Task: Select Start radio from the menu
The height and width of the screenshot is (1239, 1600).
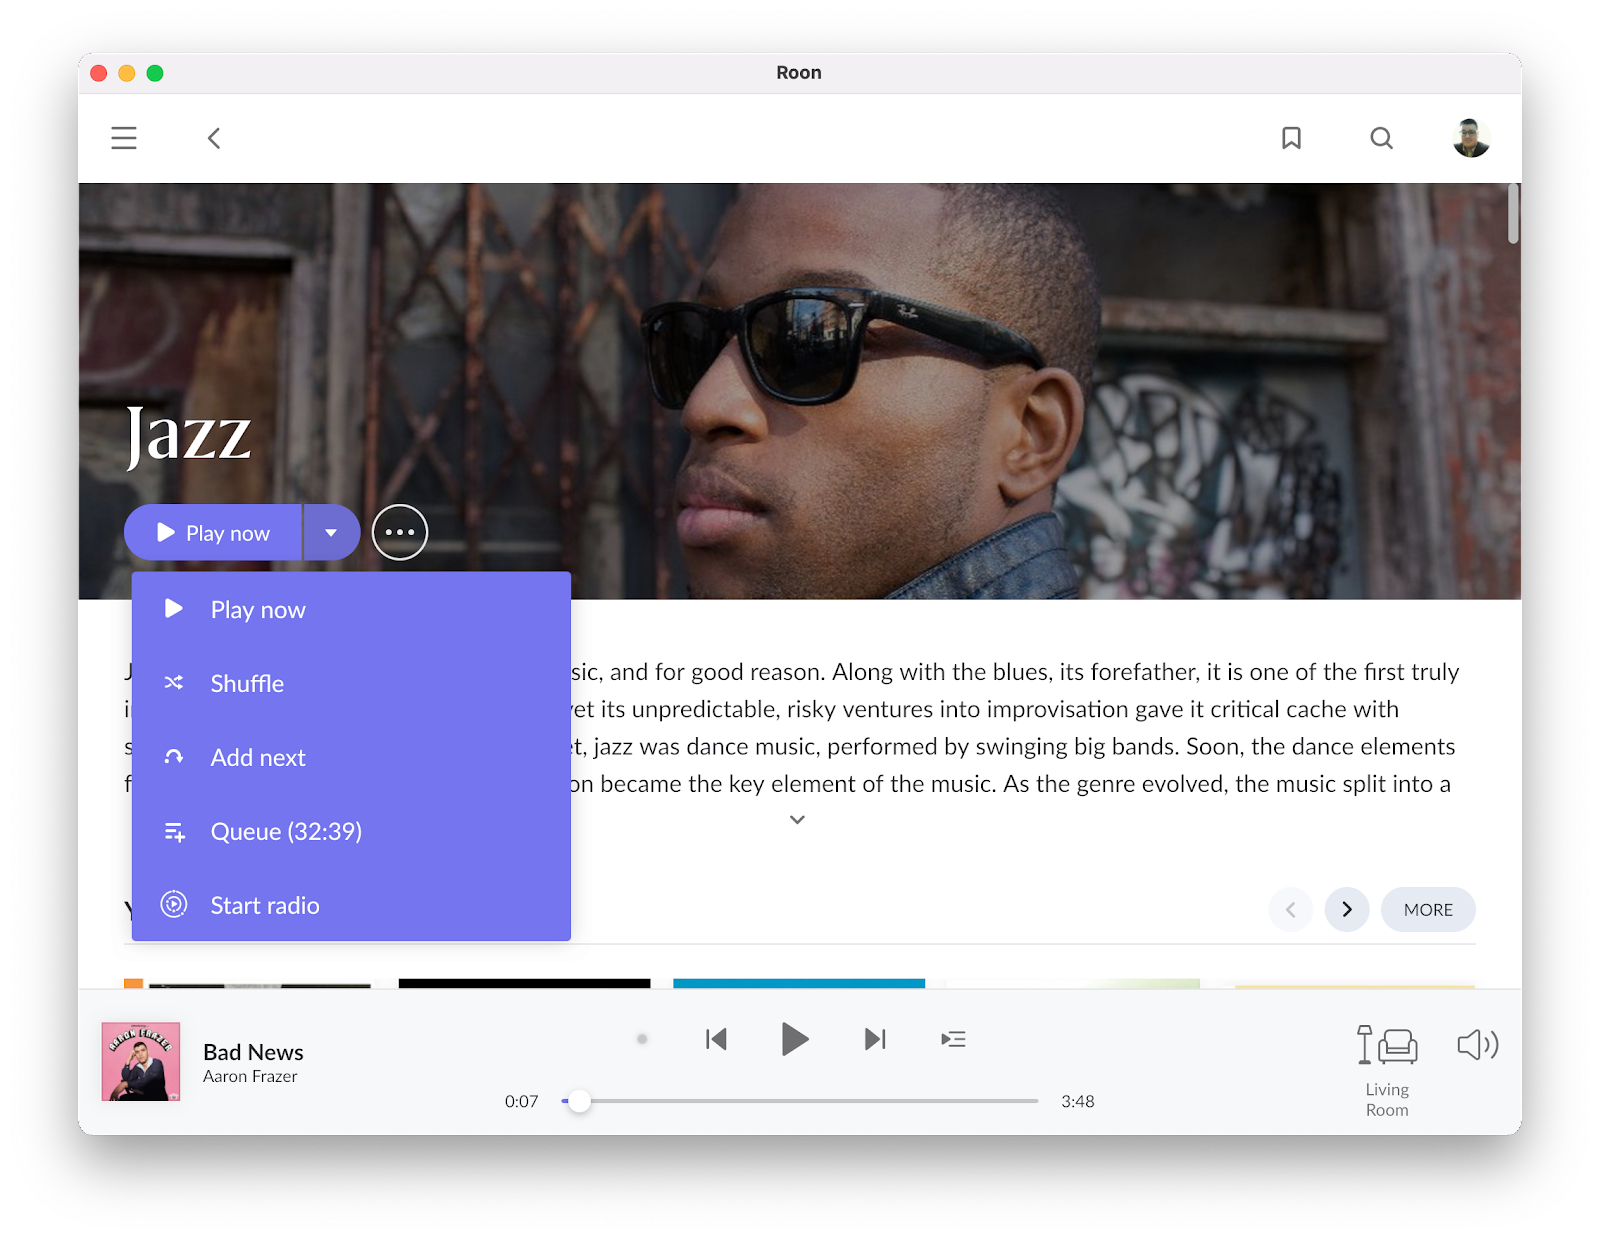Action: coord(351,905)
